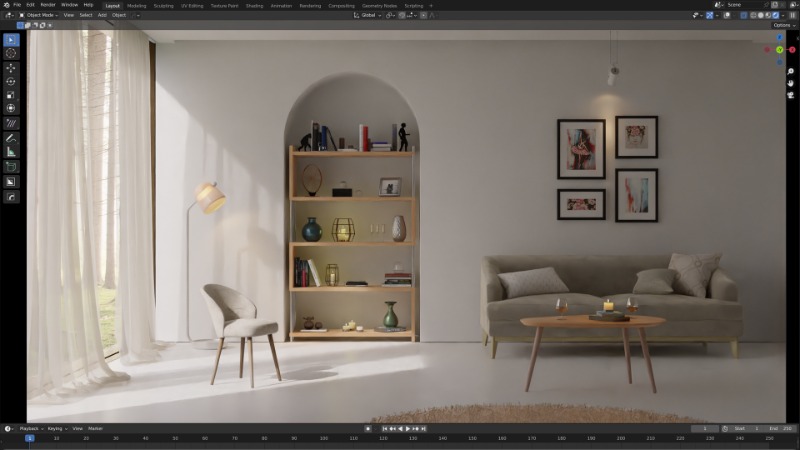
Task: Enable rendered viewport shading mode
Action: click(x=777, y=15)
